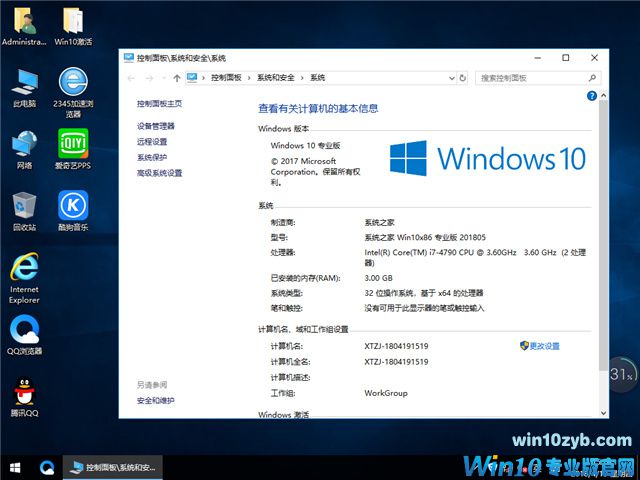
Task: Click 控制面板 in the breadcrumb
Action: pyautogui.click(x=226, y=78)
